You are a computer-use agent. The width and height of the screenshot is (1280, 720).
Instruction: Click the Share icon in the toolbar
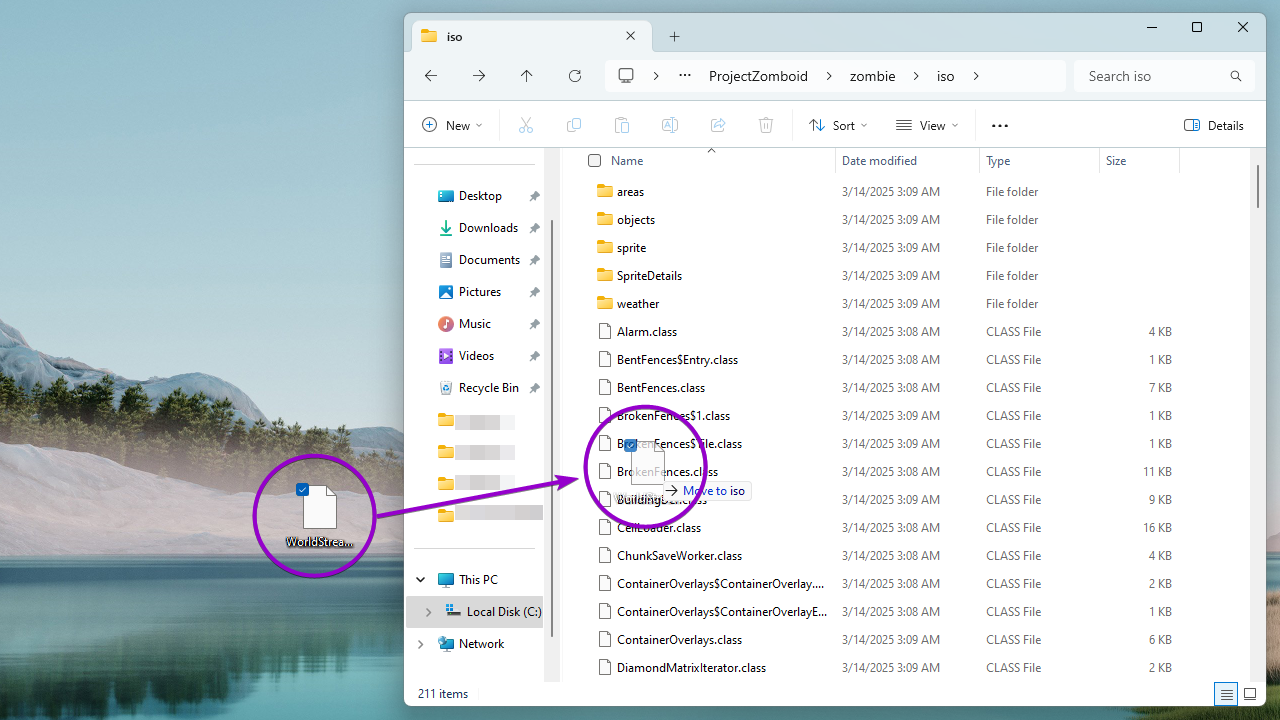click(717, 125)
